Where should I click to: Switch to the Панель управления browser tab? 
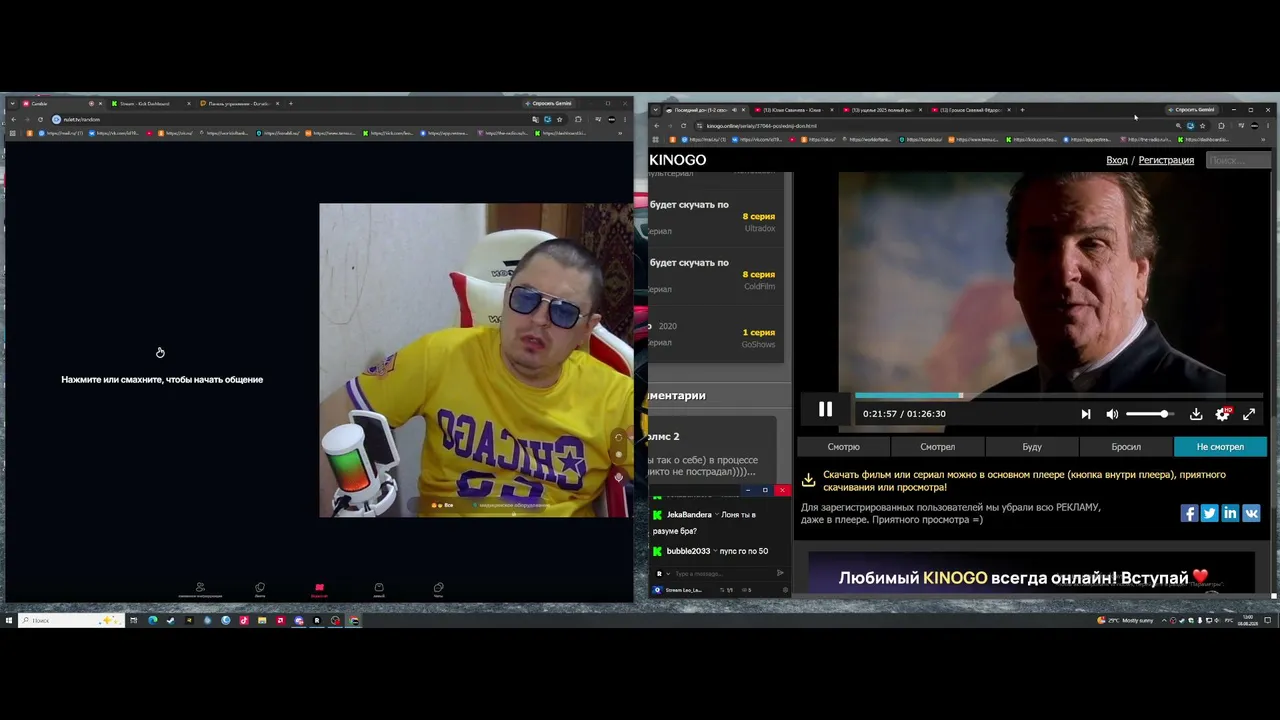click(x=239, y=104)
